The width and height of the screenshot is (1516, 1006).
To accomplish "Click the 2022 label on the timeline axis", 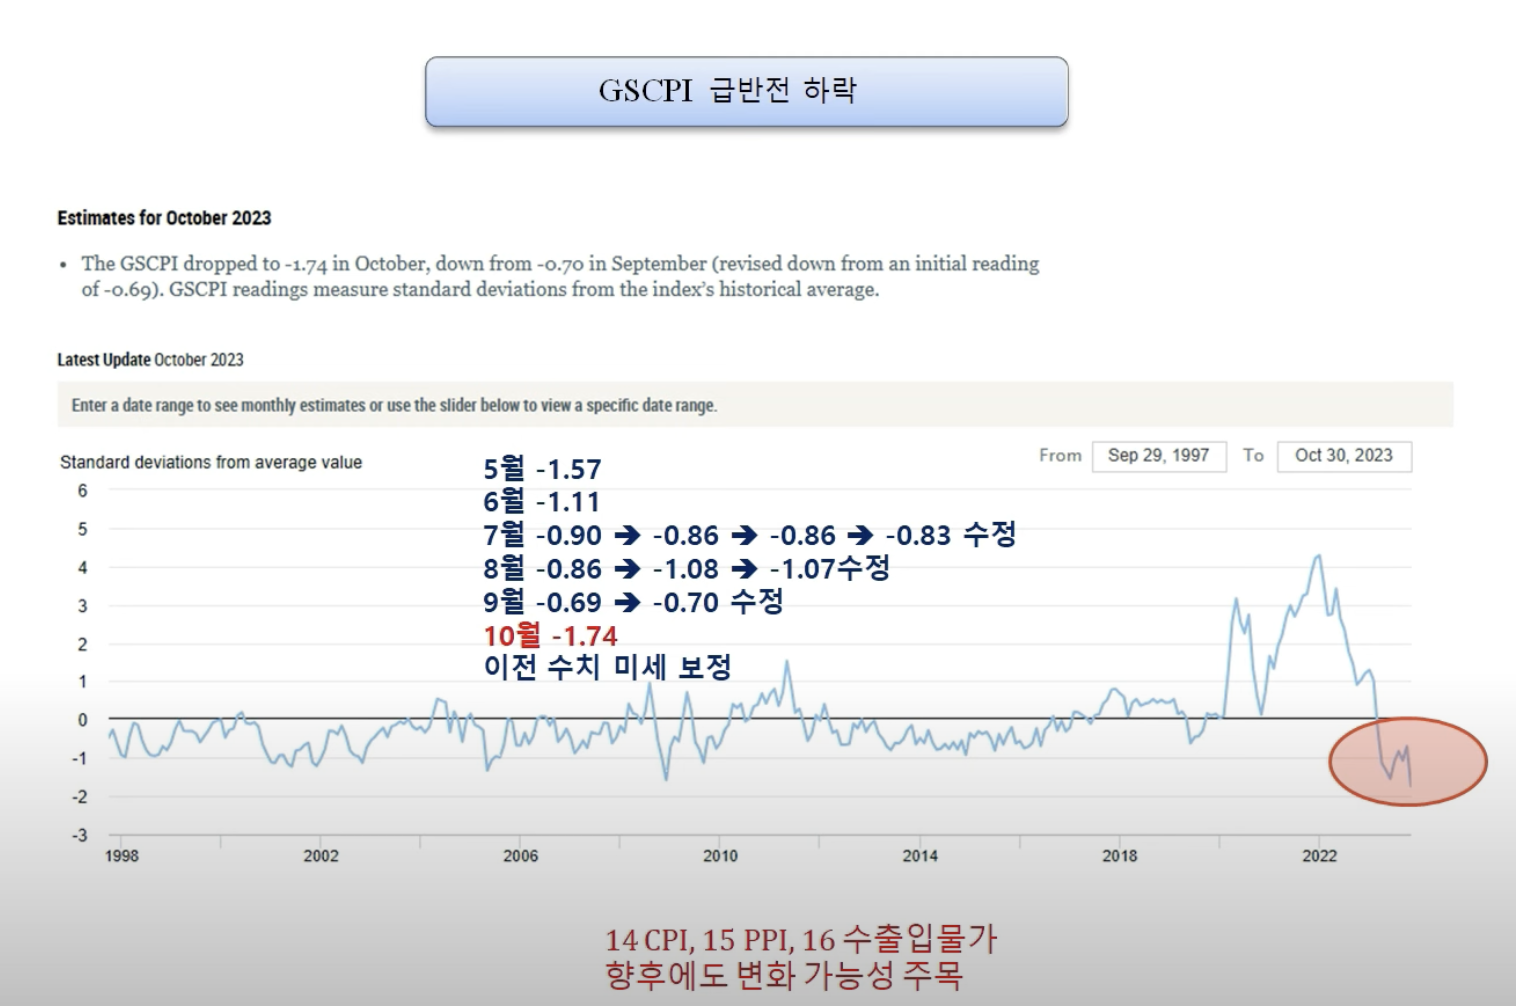I will pos(1318,856).
